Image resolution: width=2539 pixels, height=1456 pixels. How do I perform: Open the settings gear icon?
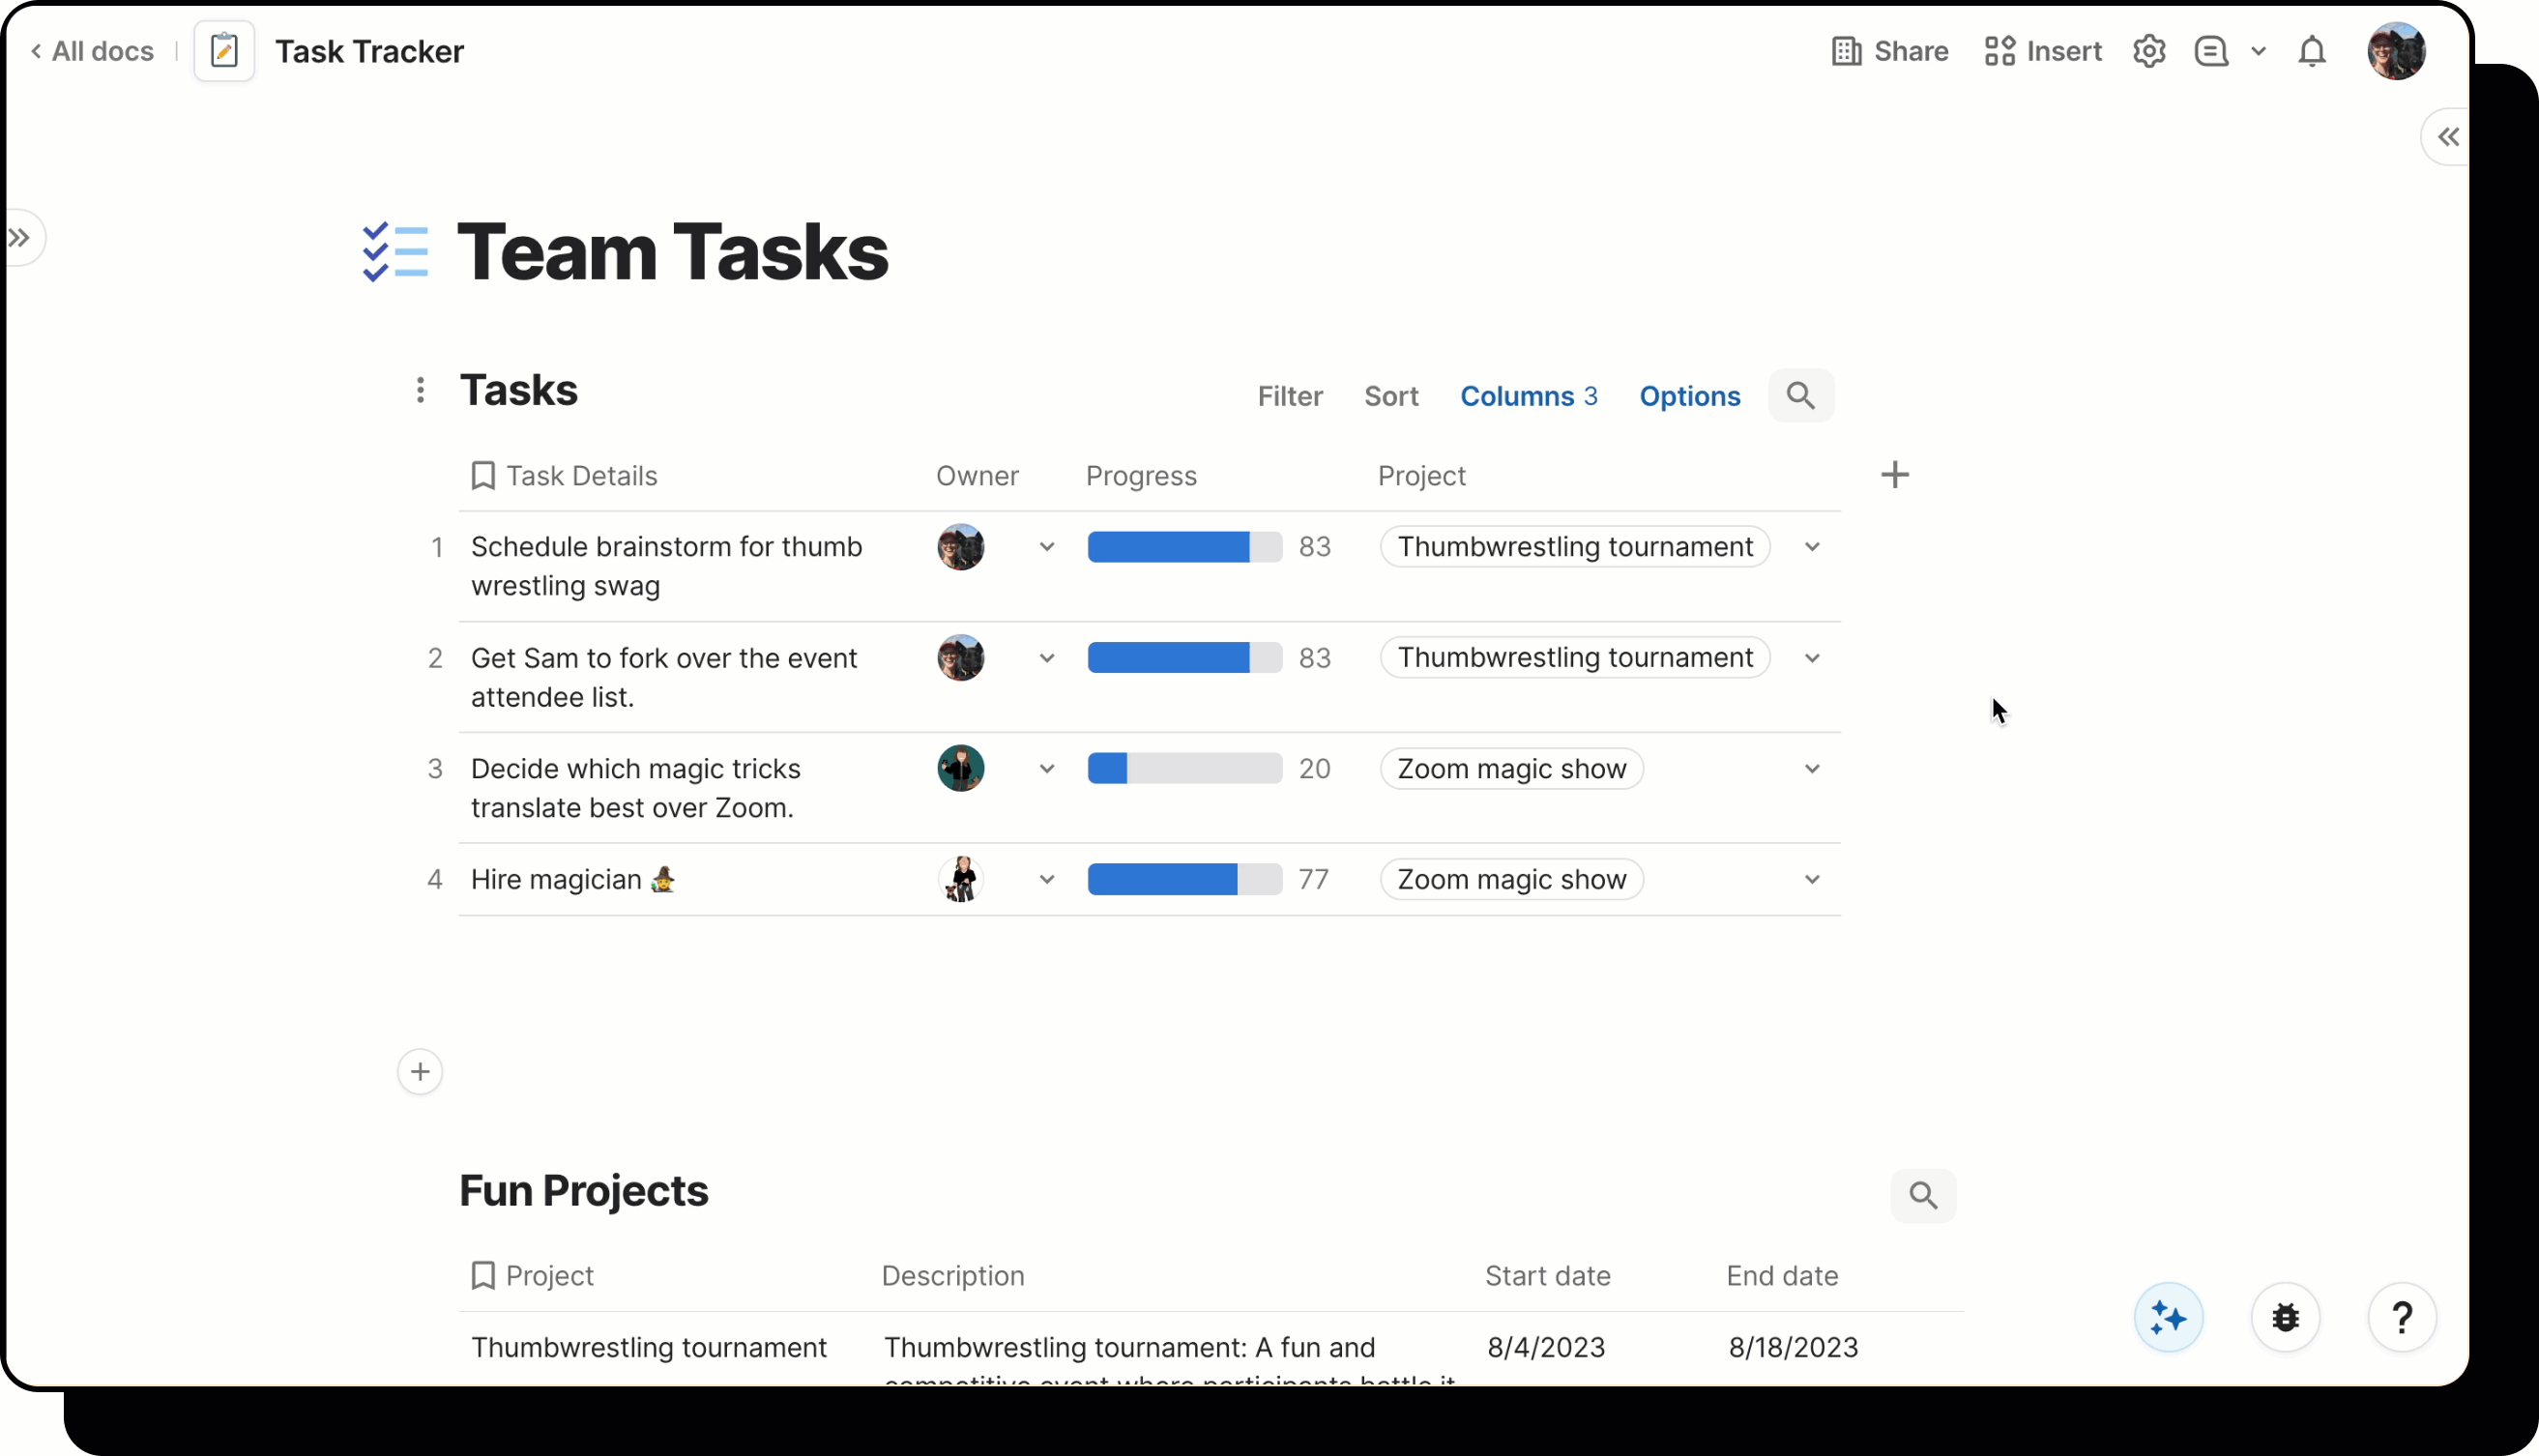[x=2148, y=51]
